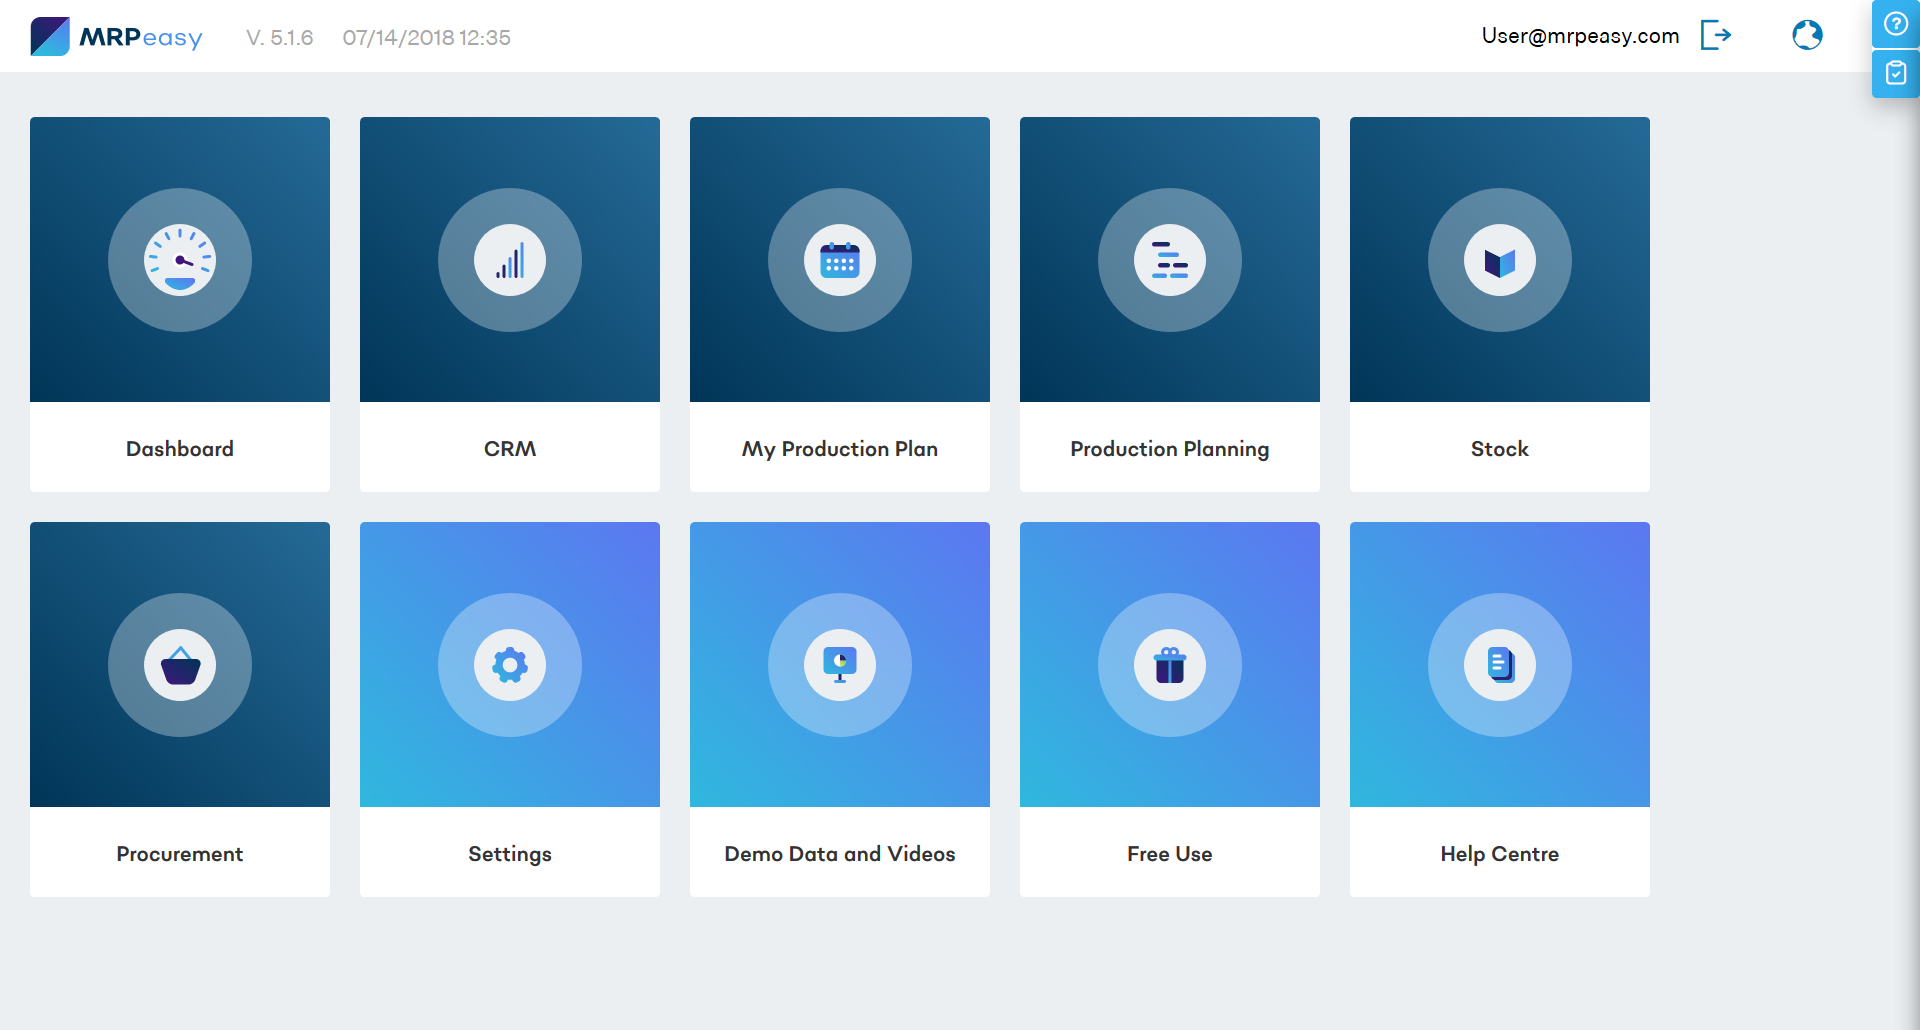
Task: Open the clipboard checklist side tab
Action: (x=1895, y=73)
